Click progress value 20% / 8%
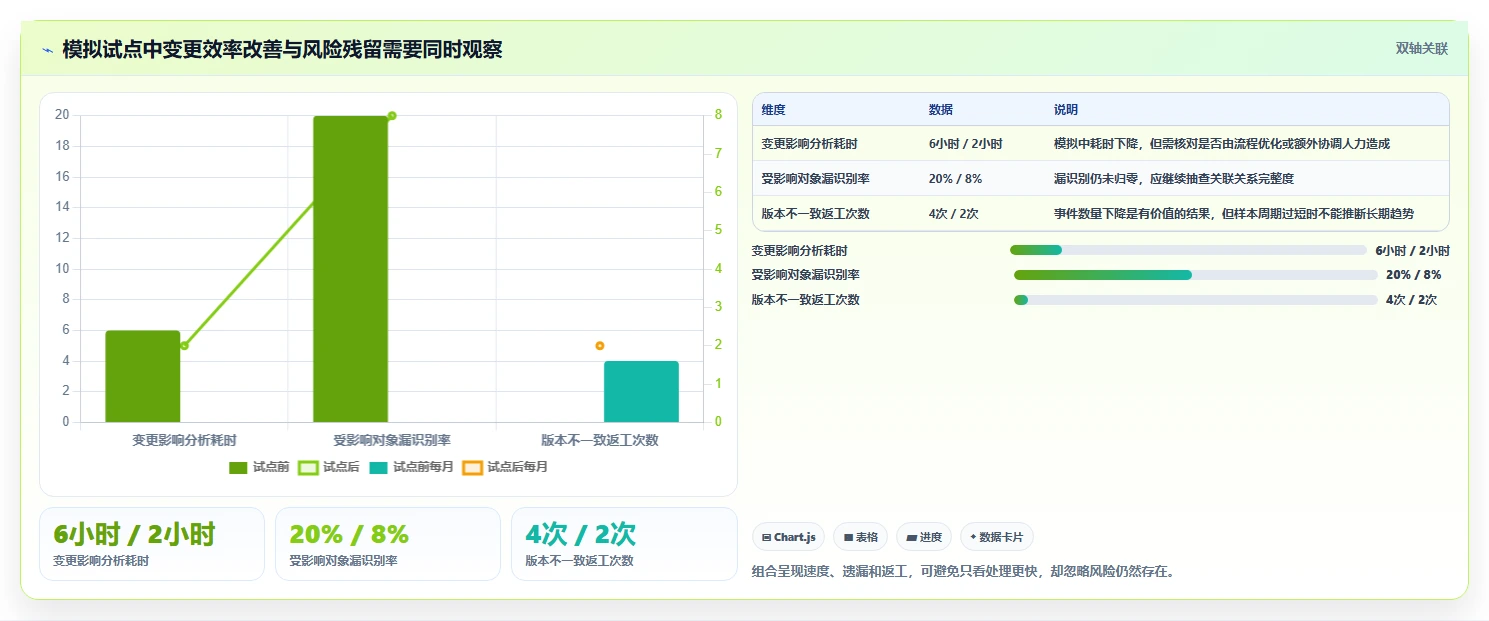The height and width of the screenshot is (621, 1489). 1413,275
